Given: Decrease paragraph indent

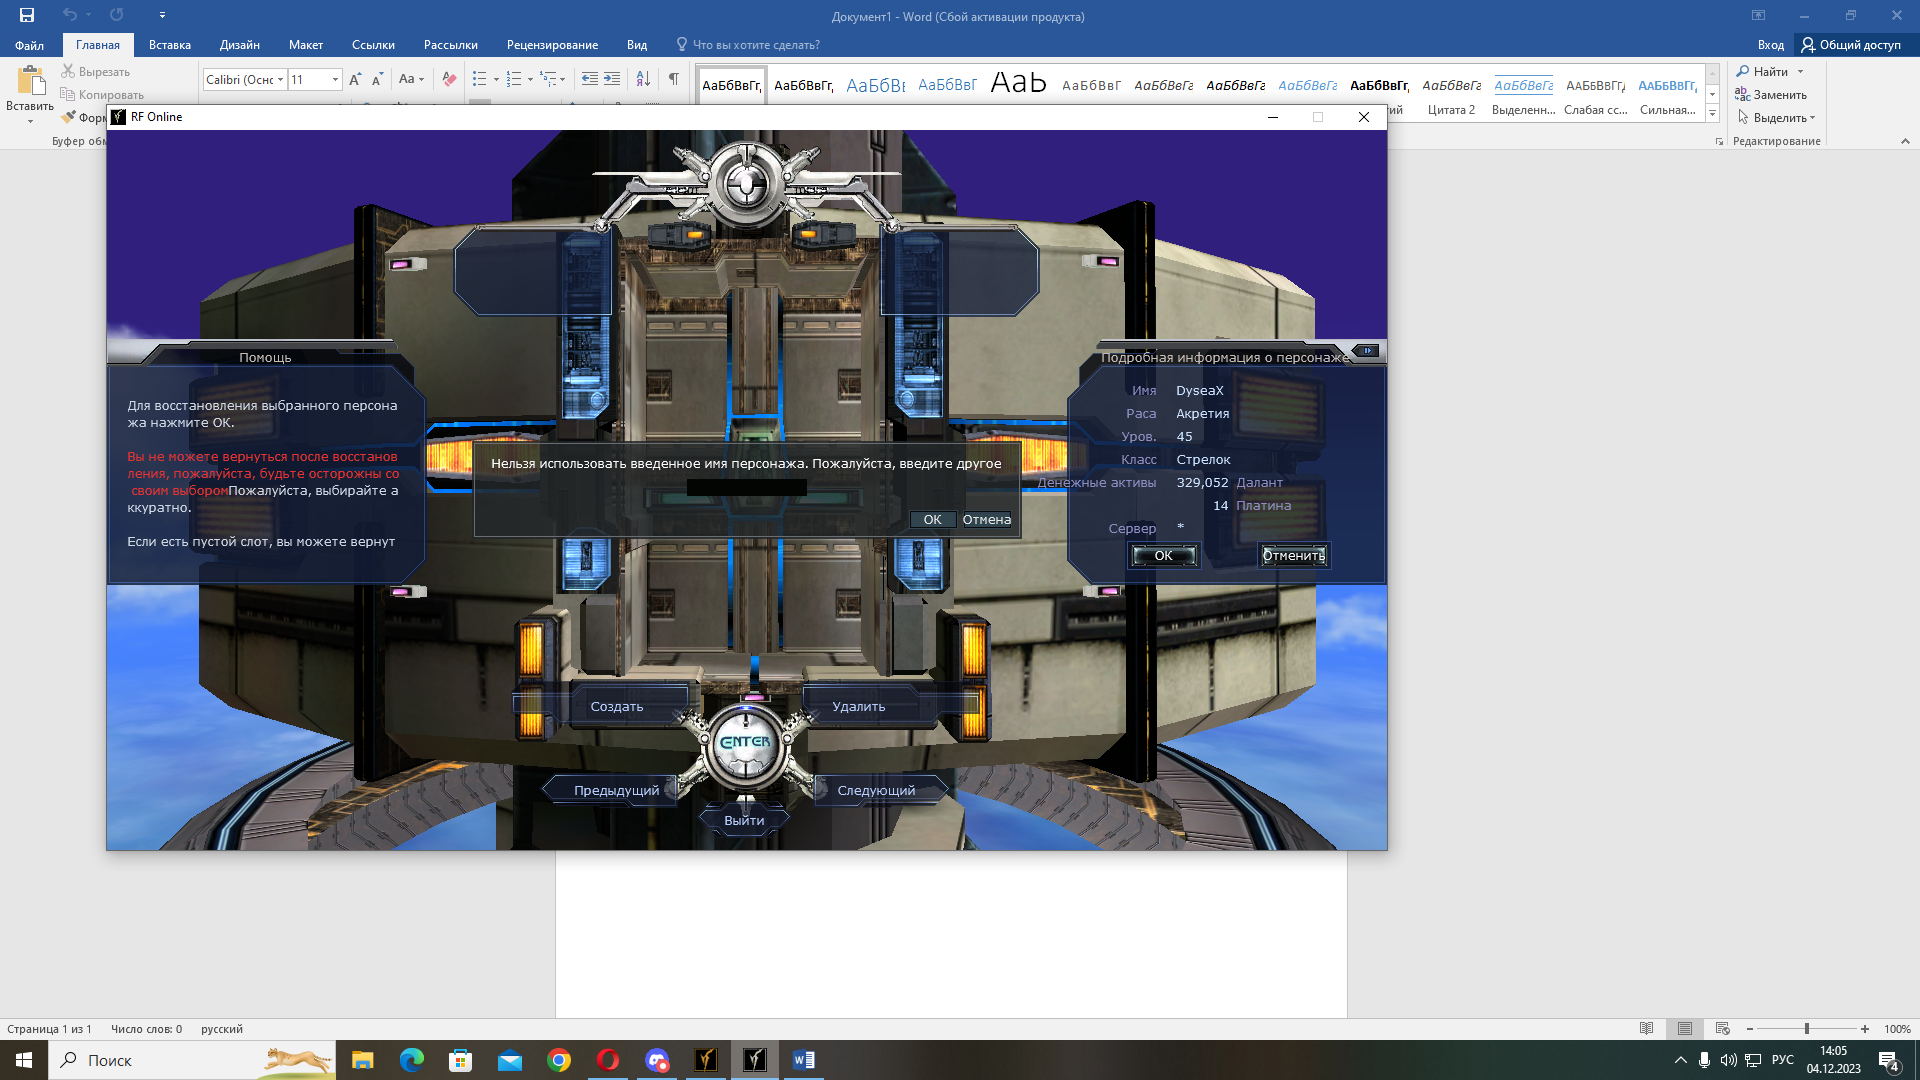Looking at the screenshot, I should click(x=590, y=79).
